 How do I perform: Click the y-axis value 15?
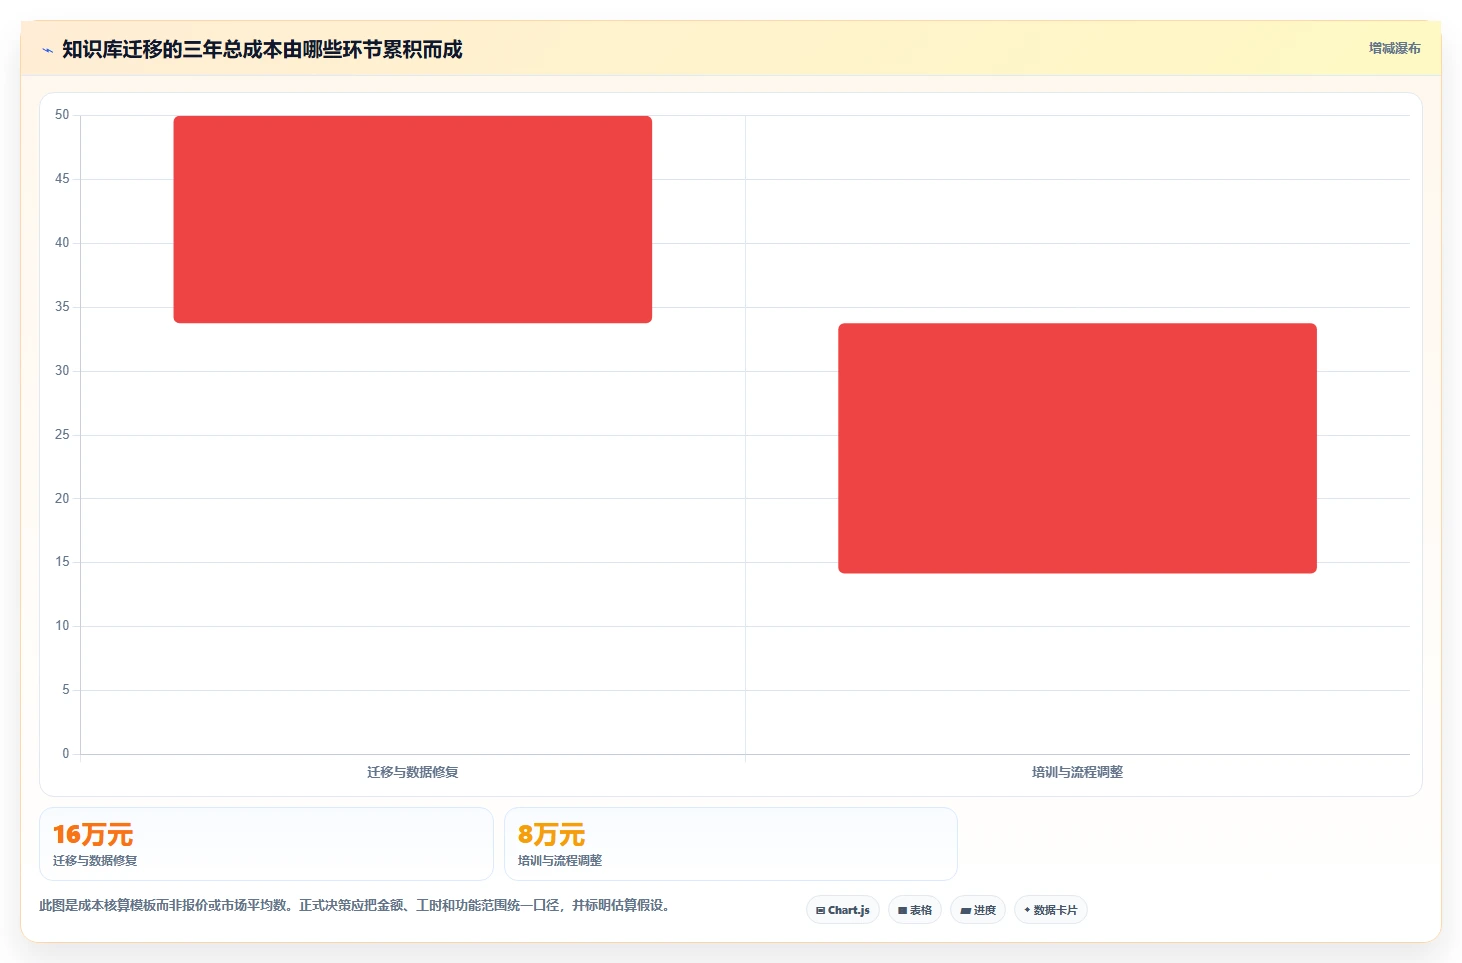point(62,562)
